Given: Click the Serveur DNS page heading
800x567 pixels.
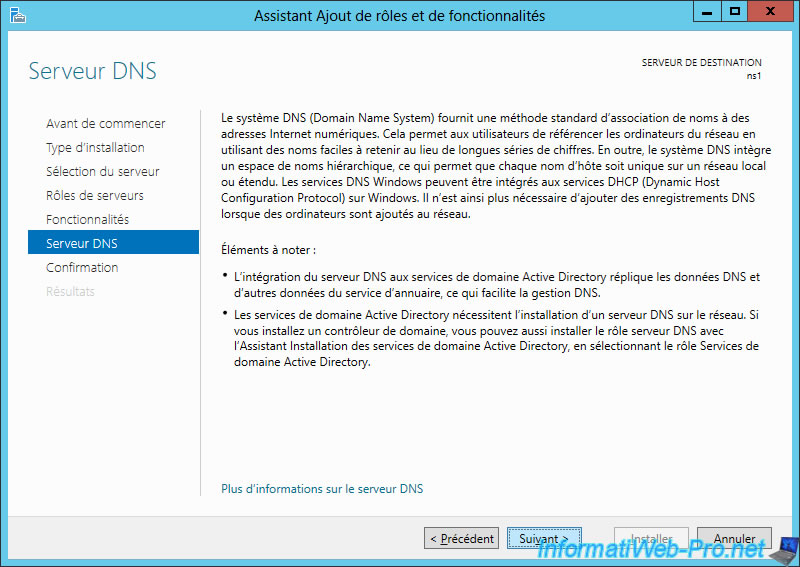Looking at the screenshot, I should (92, 71).
